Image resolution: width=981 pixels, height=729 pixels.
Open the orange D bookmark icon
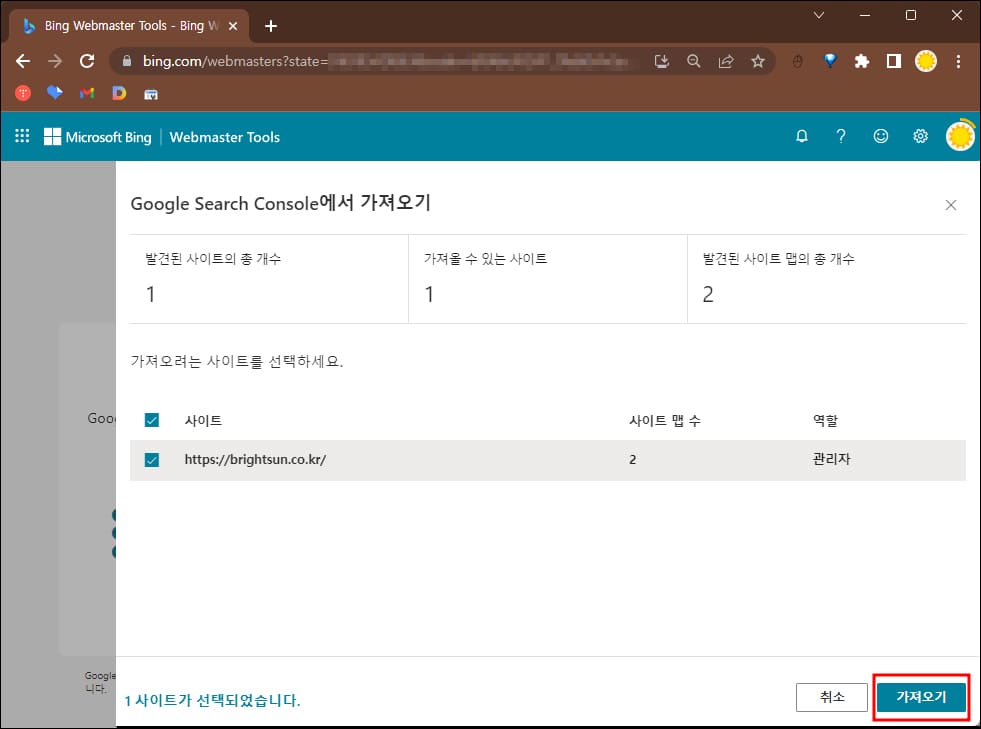point(119,93)
